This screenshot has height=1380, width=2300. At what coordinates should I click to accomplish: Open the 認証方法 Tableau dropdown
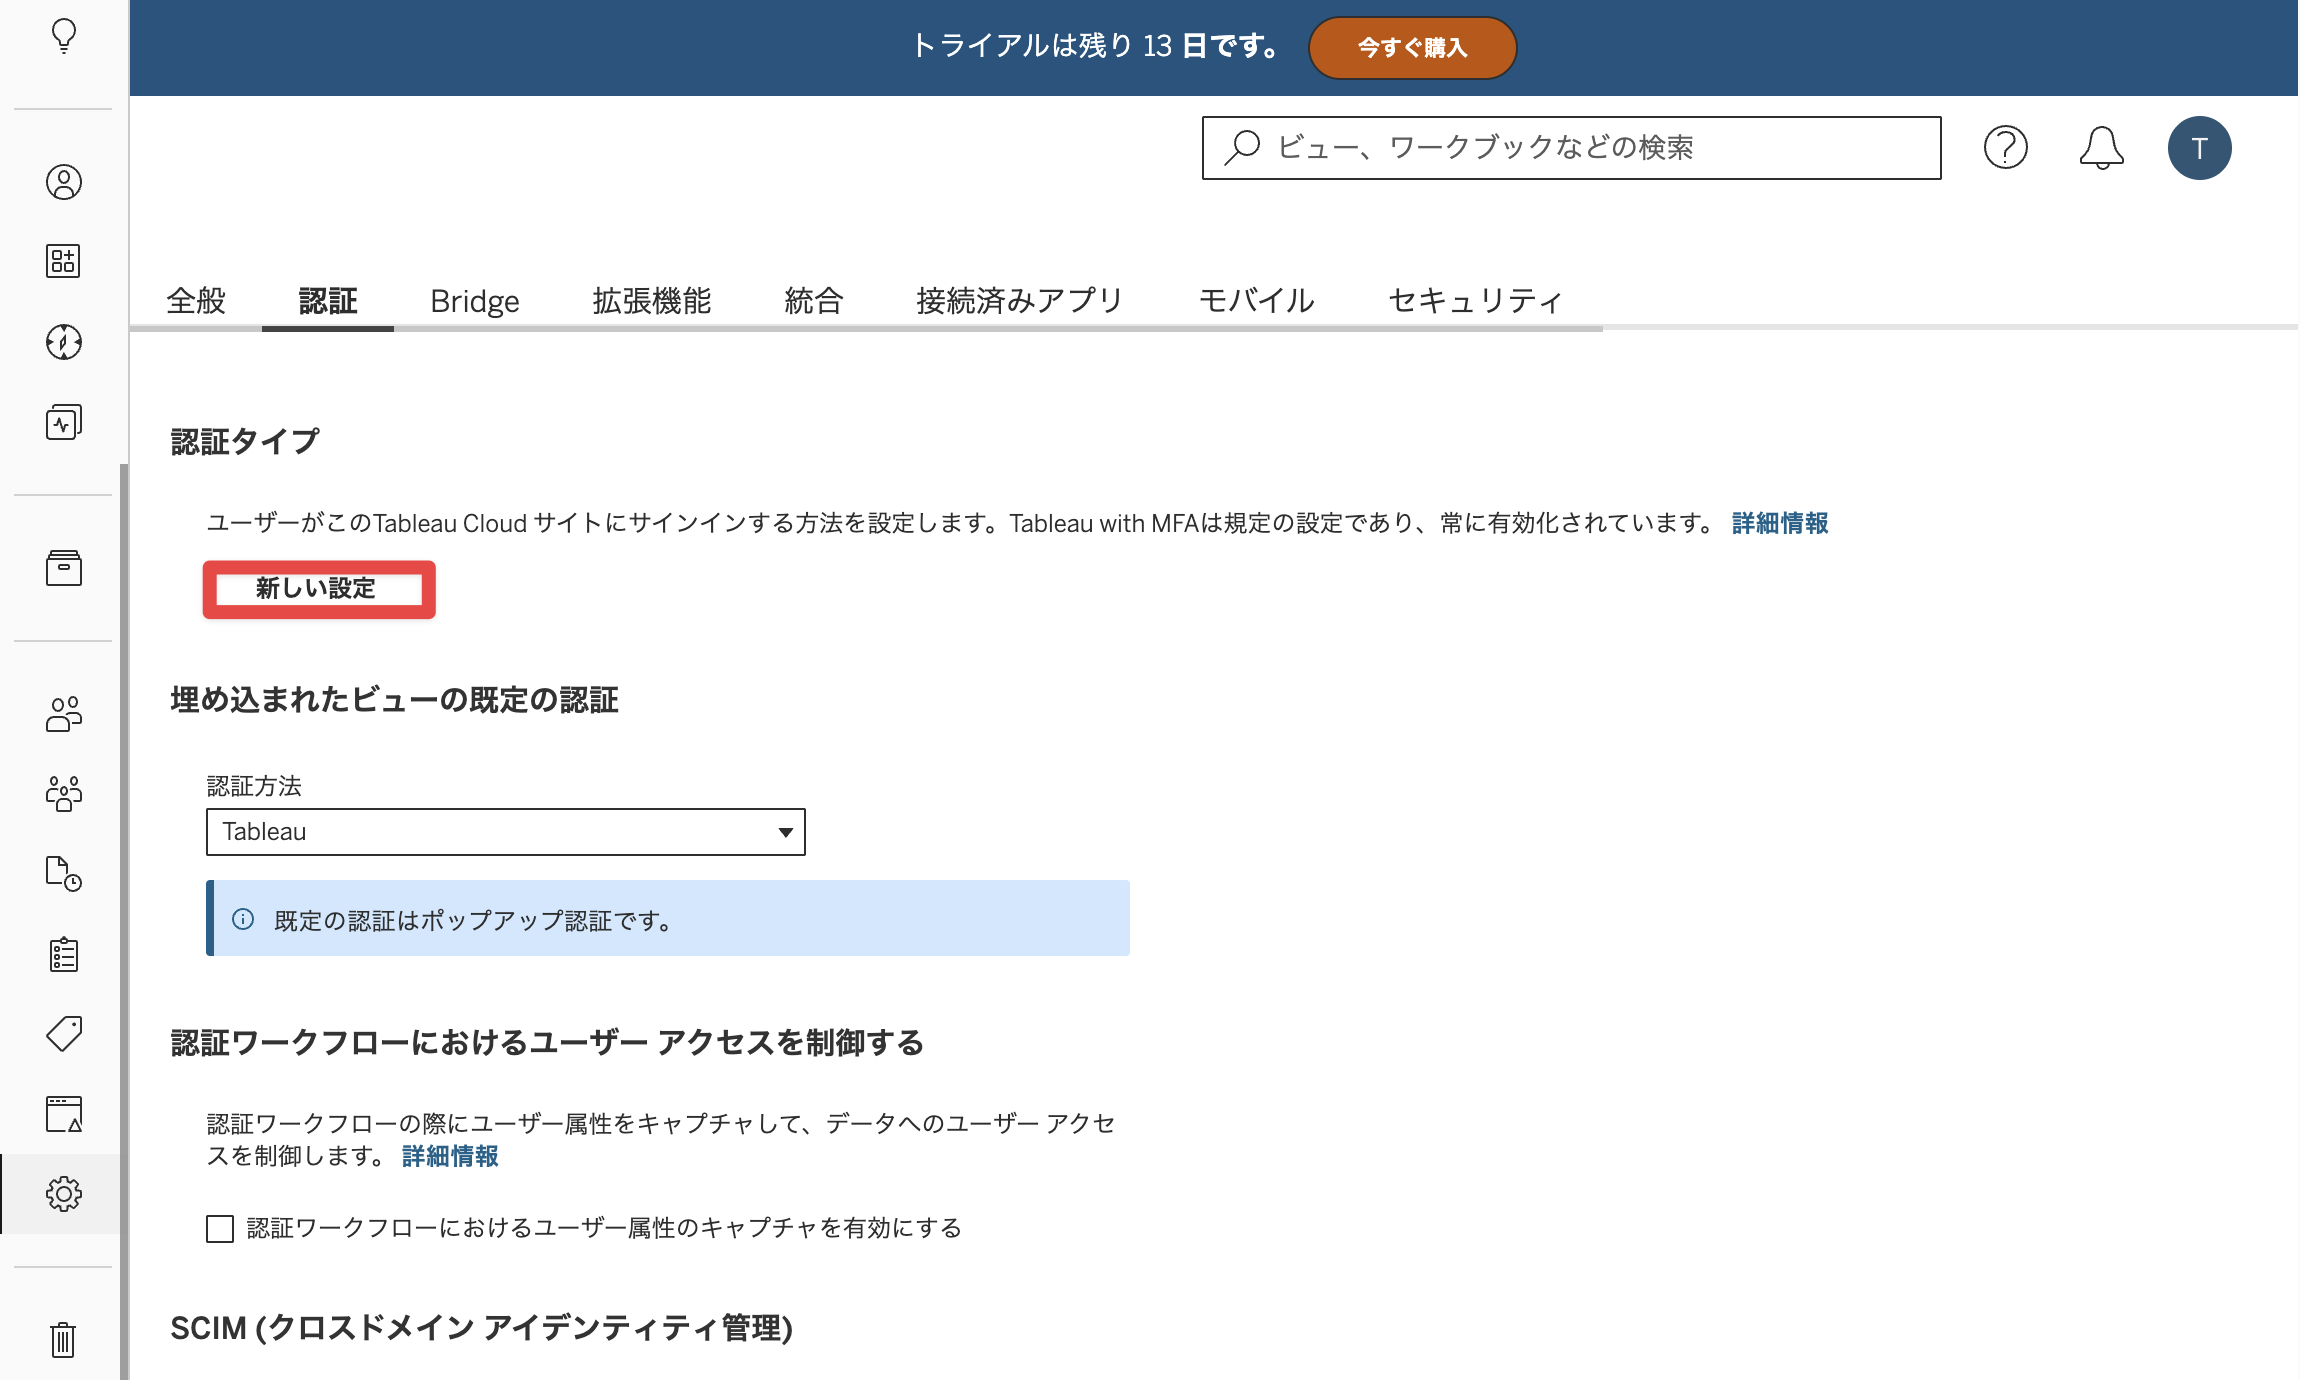tap(505, 832)
